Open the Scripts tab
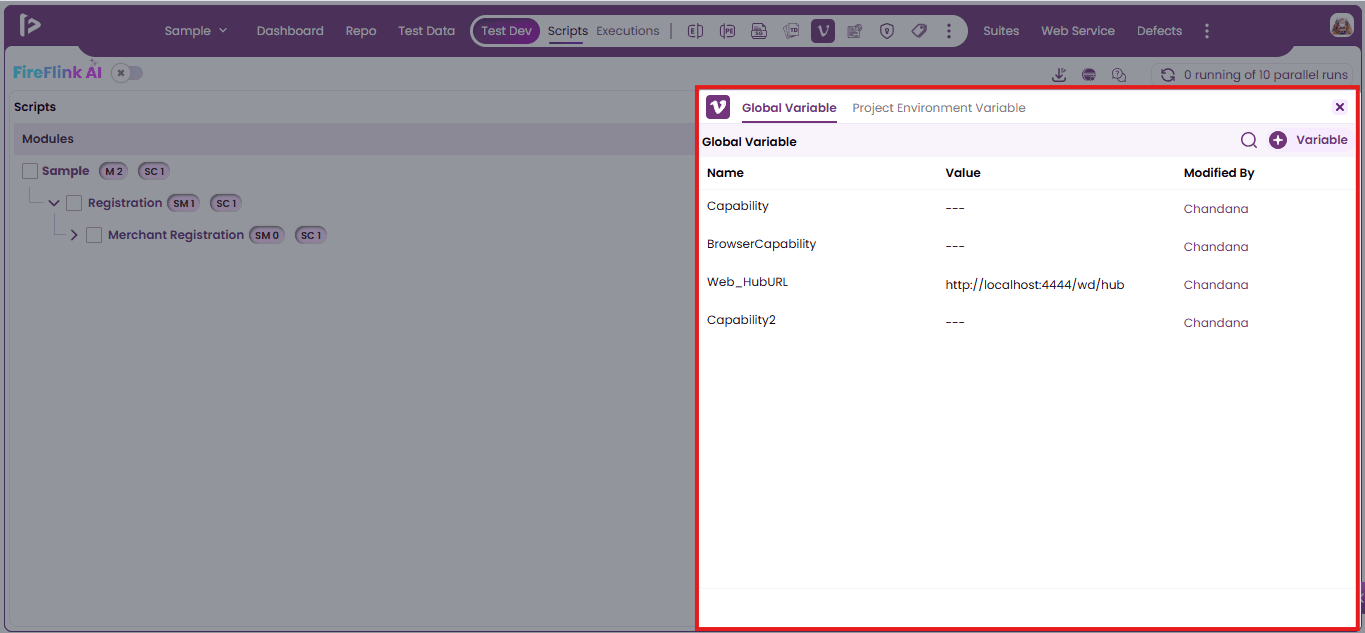 pos(568,31)
